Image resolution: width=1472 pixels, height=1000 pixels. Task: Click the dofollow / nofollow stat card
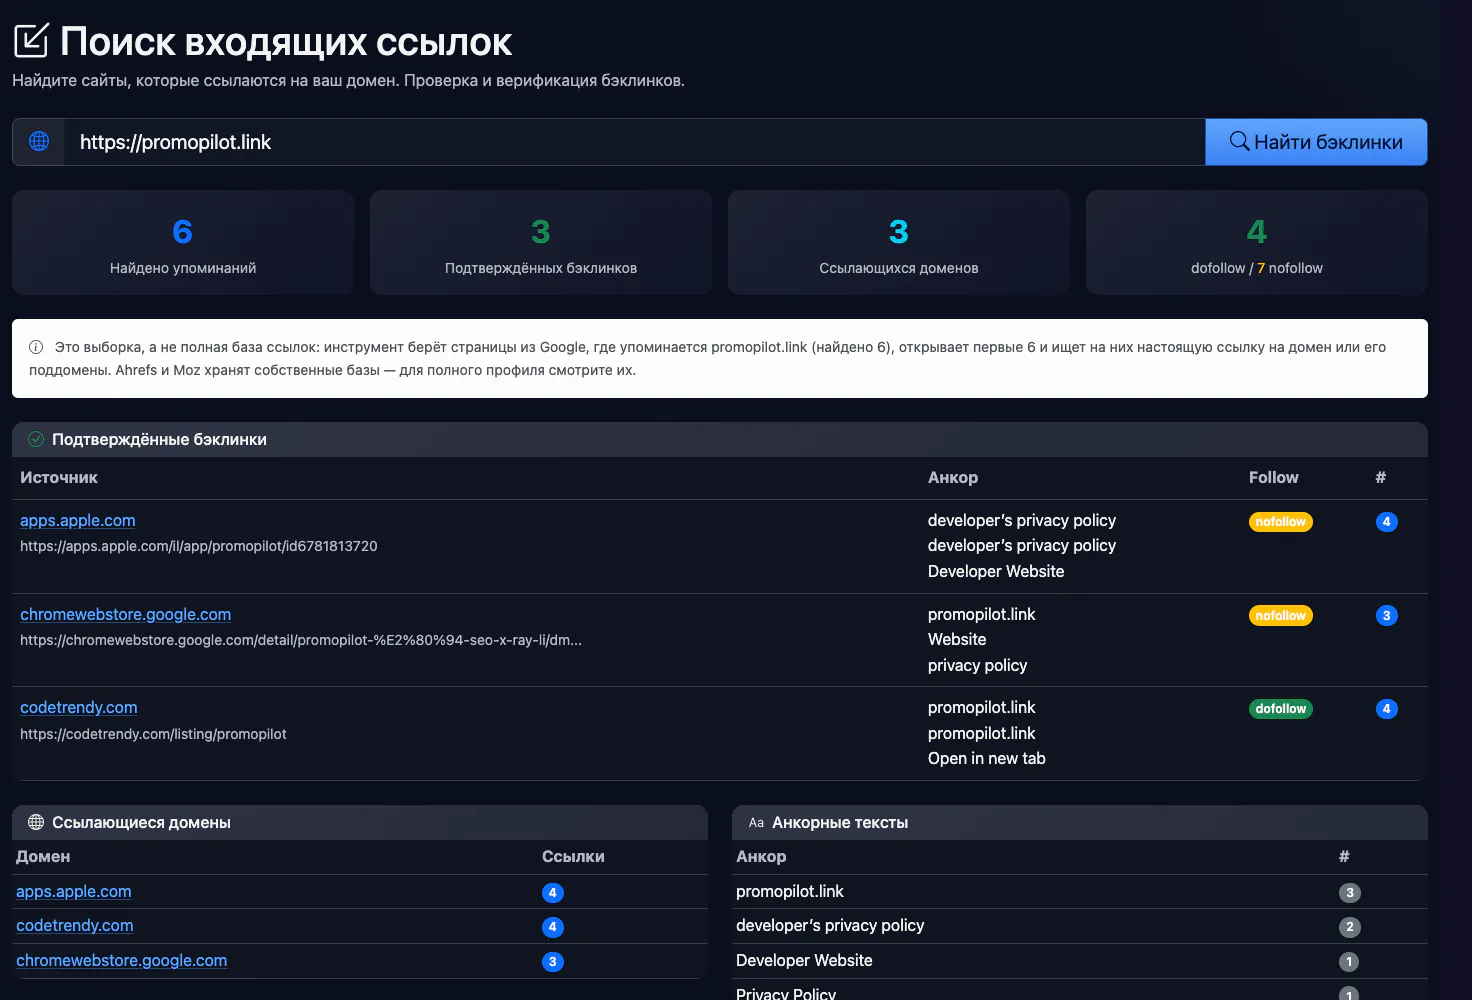point(1257,243)
